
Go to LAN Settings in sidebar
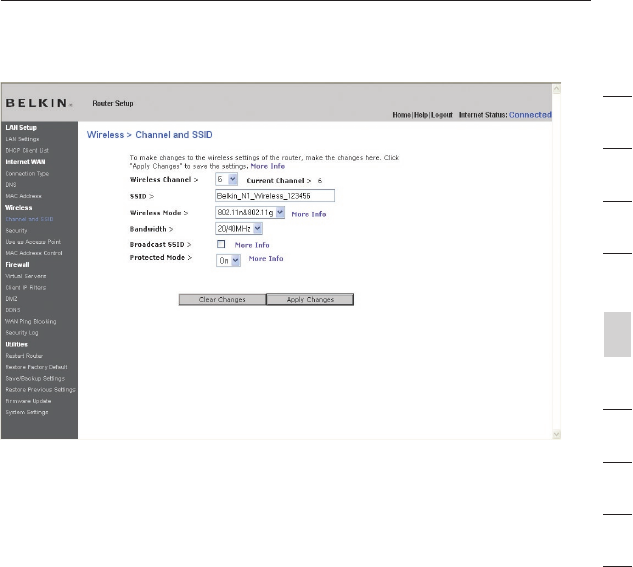[x=22, y=138]
